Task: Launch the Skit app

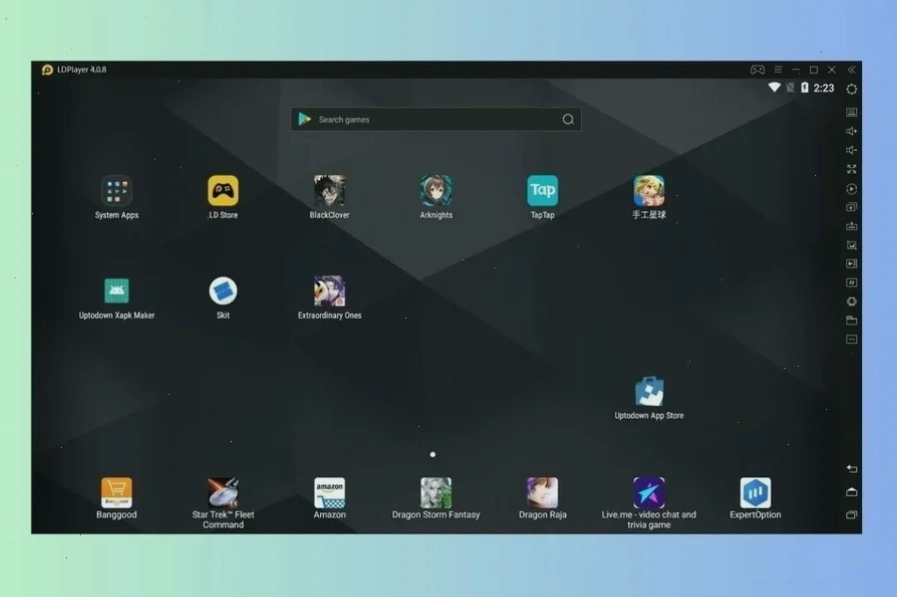Action: click(223, 291)
